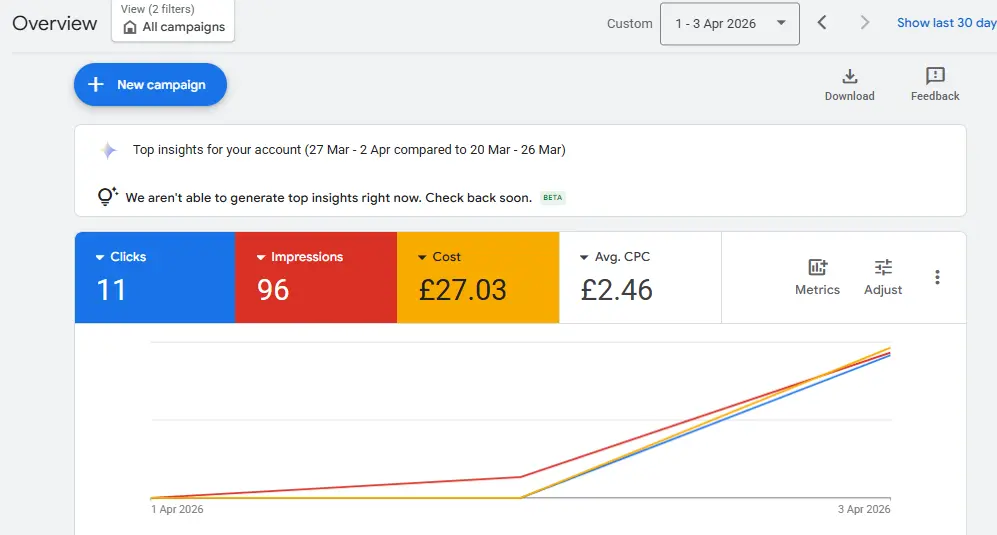
Task: Click the lightbulb insights icon
Action: pos(107,196)
